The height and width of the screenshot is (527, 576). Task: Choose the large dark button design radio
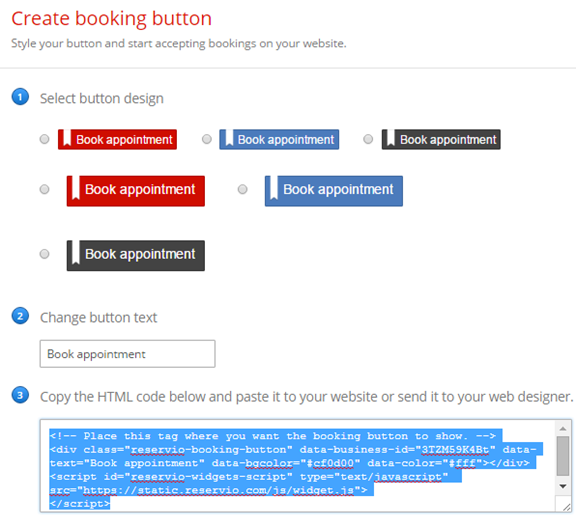(44, 254)
